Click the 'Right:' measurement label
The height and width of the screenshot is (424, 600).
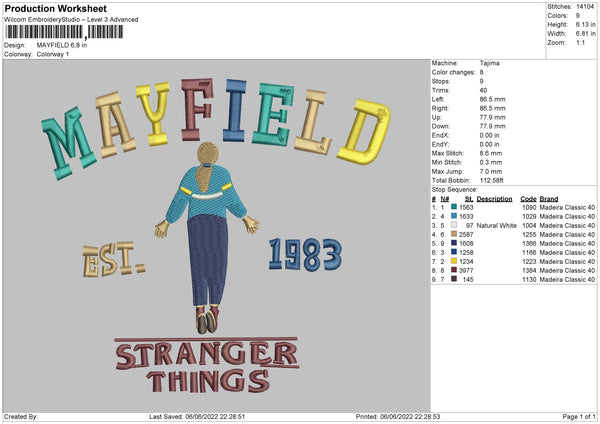tap(440, 108)
